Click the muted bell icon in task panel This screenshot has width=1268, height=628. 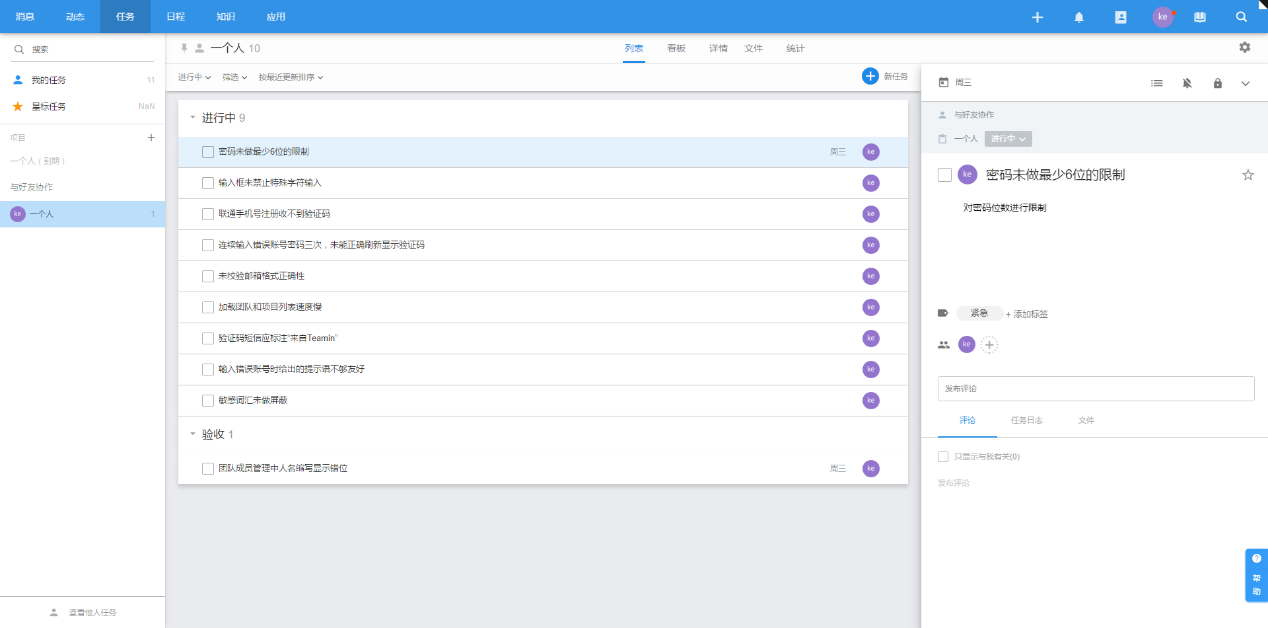pos(1187,83)
